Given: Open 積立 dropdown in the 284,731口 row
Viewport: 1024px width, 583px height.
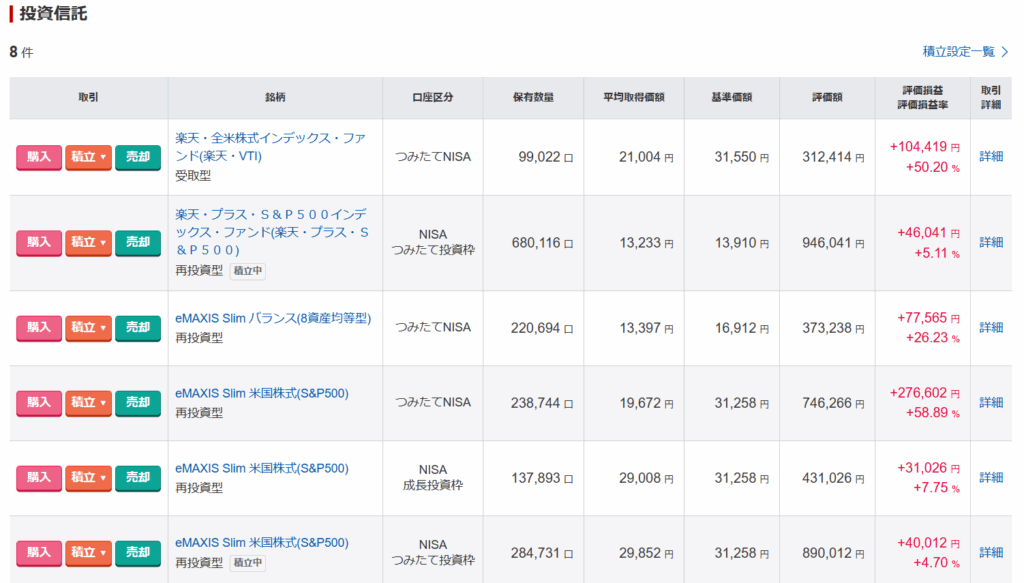Looking at the screenshot, I should pyautogui.click(x=88, y=553).
